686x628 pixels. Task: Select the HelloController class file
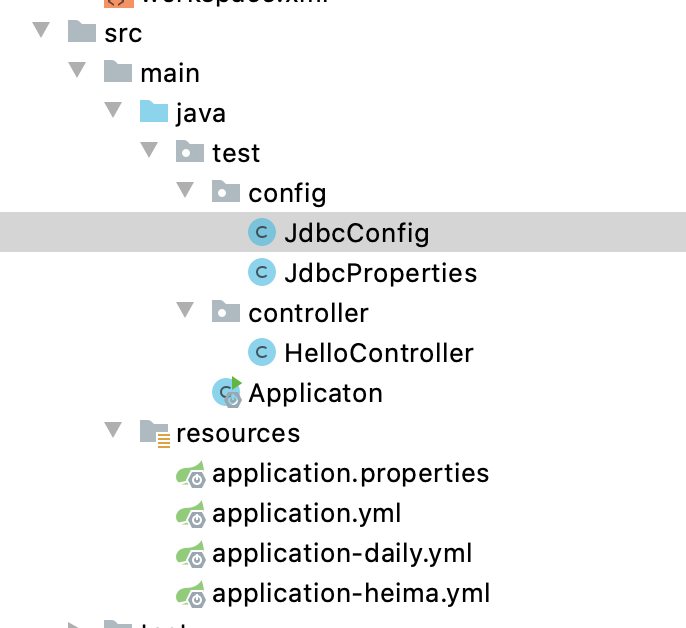[378, 352]
